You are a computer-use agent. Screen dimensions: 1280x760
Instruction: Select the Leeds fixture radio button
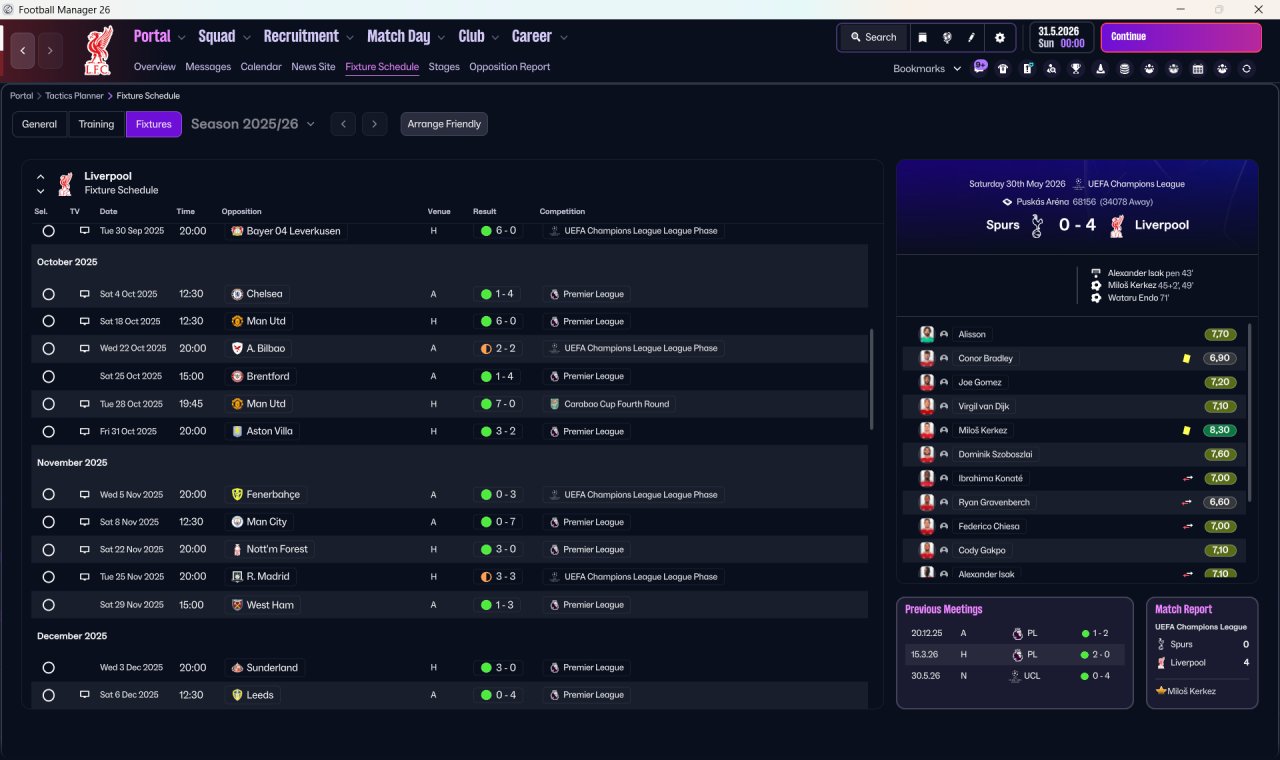48,695
